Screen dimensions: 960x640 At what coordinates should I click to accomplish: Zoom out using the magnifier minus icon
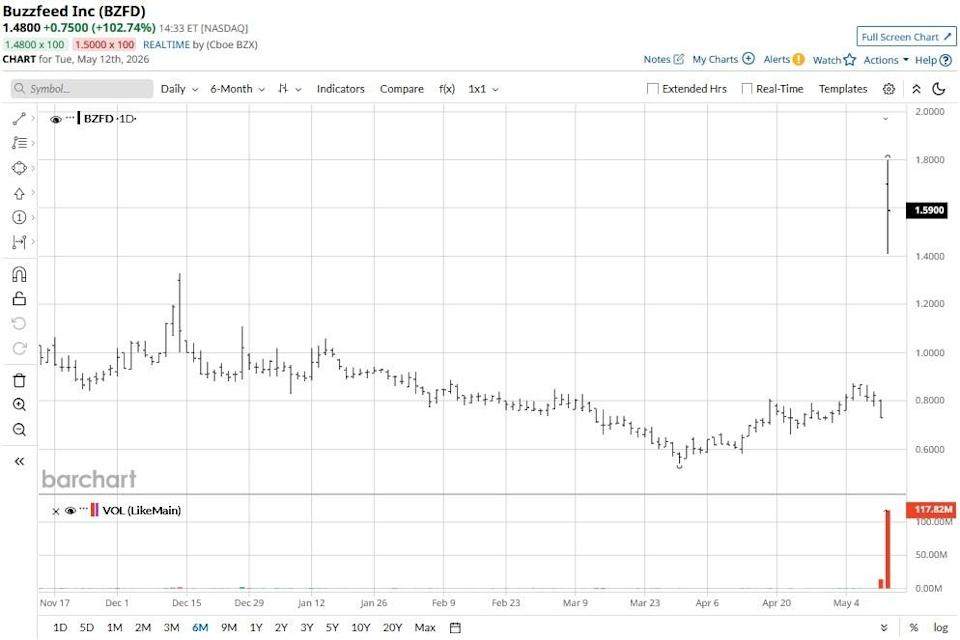pos(19,430)
